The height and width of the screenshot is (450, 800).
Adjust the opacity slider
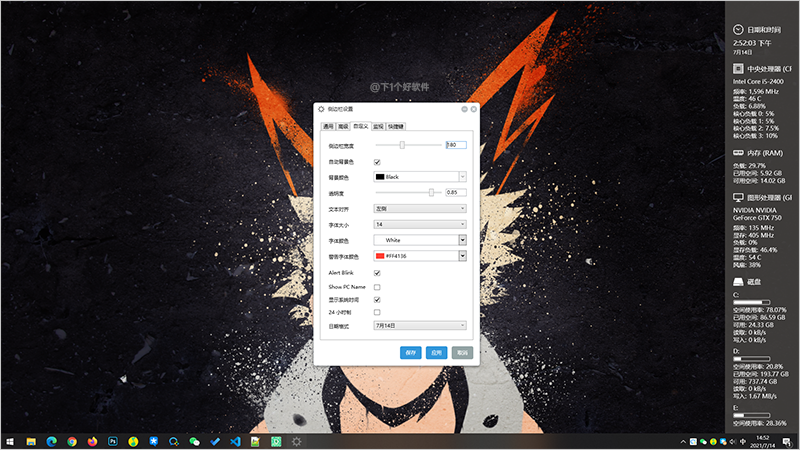click(431, 192)
